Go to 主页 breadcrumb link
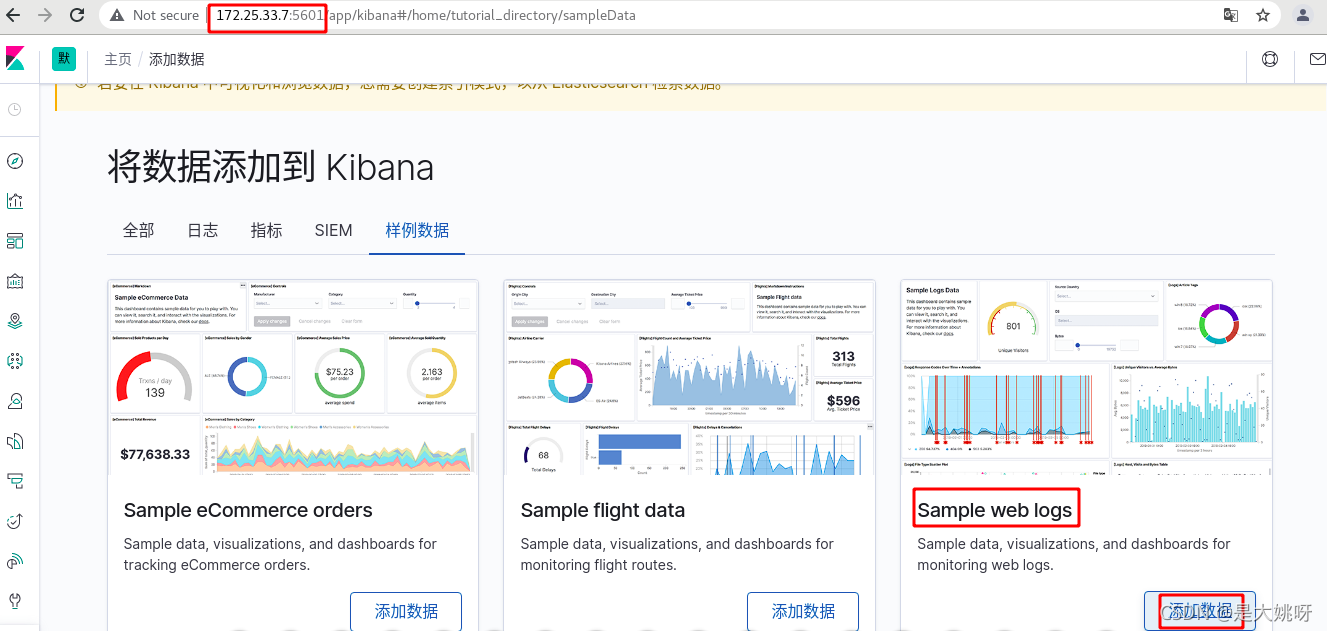The image size is (1327, 631). click(118, 60)
